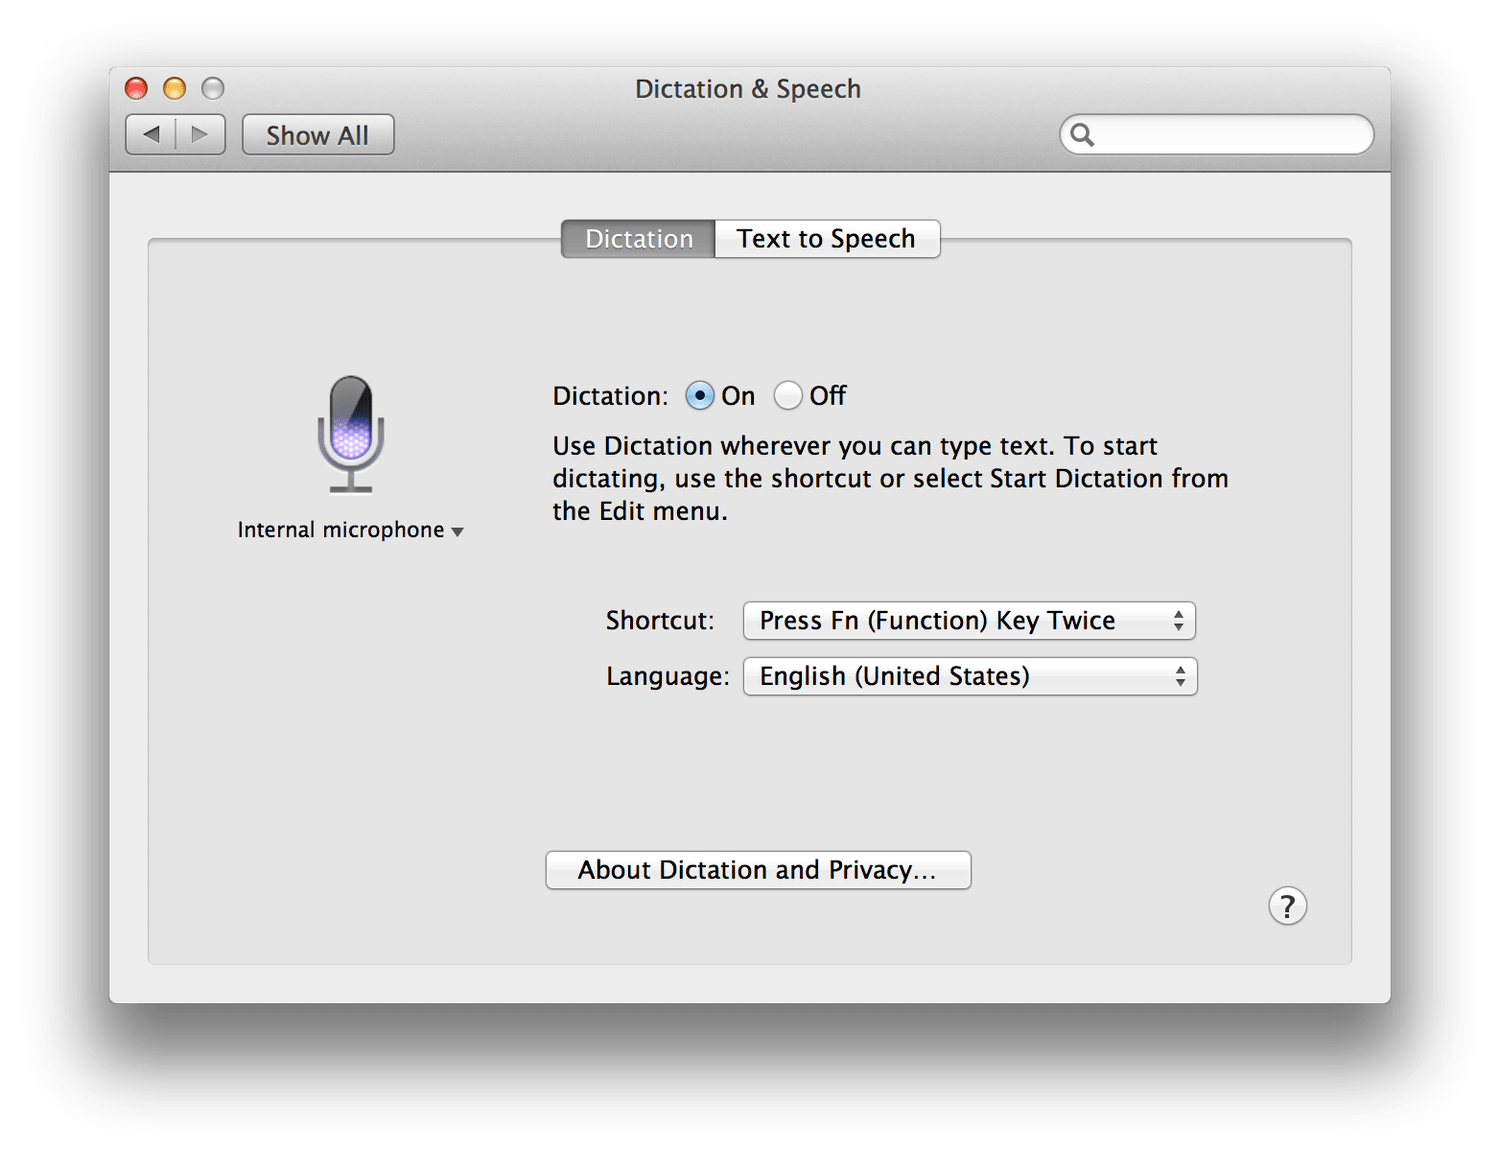Open the Shortcut dropdown menu
The height and width of the screenshot is (1155, 1500).
968,621
